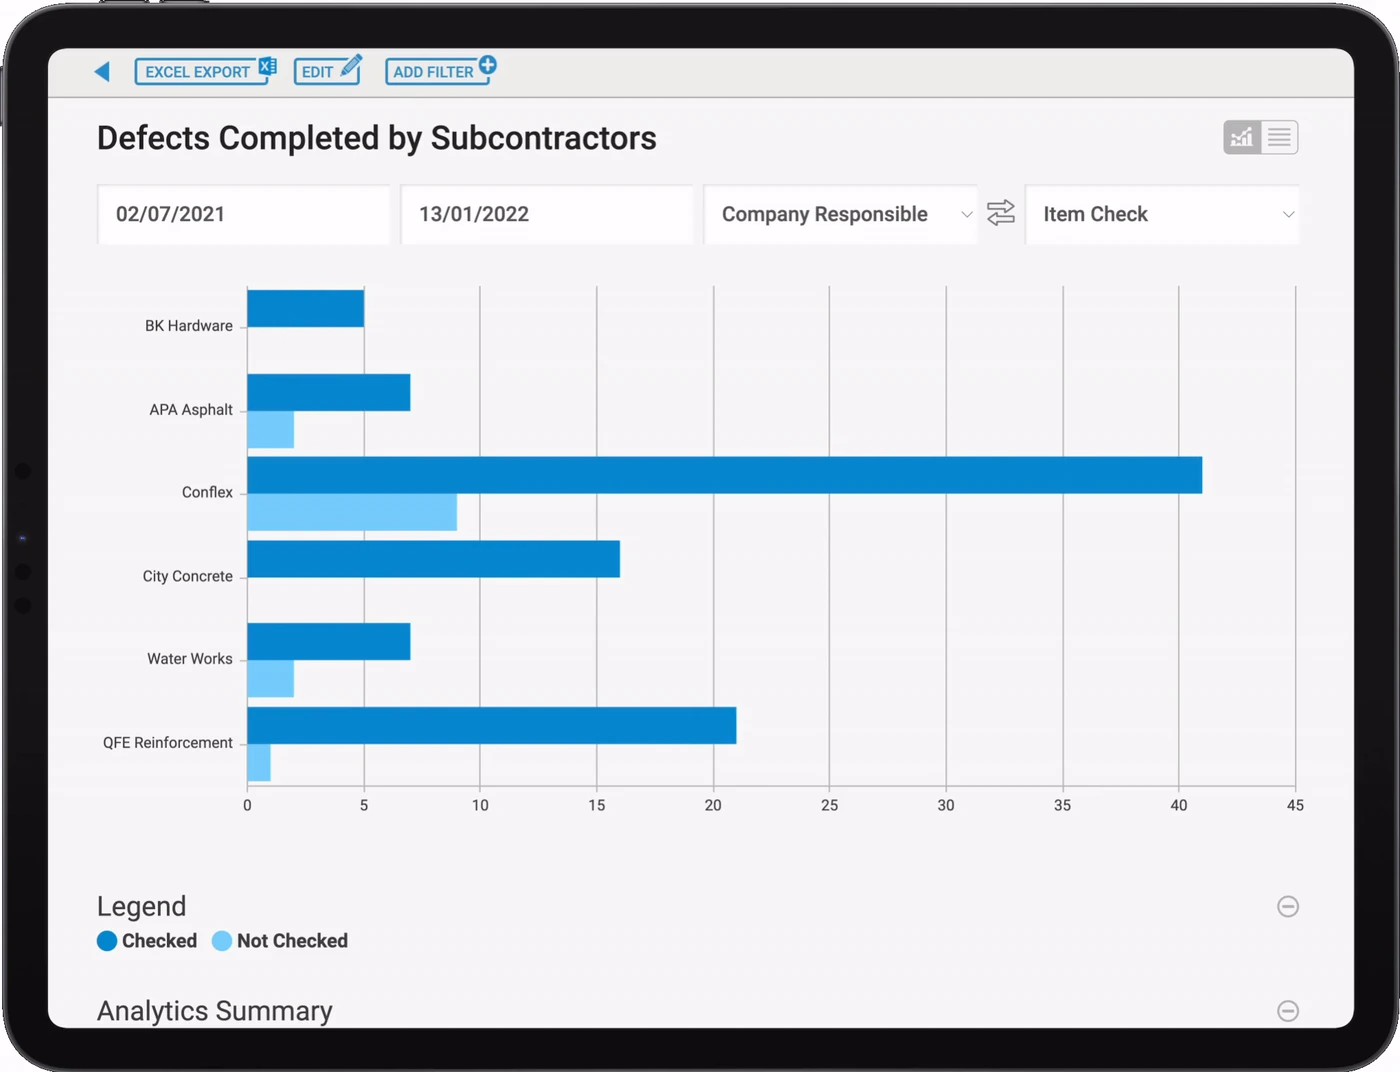Toggle the Checked legend series

coord(147,941)
